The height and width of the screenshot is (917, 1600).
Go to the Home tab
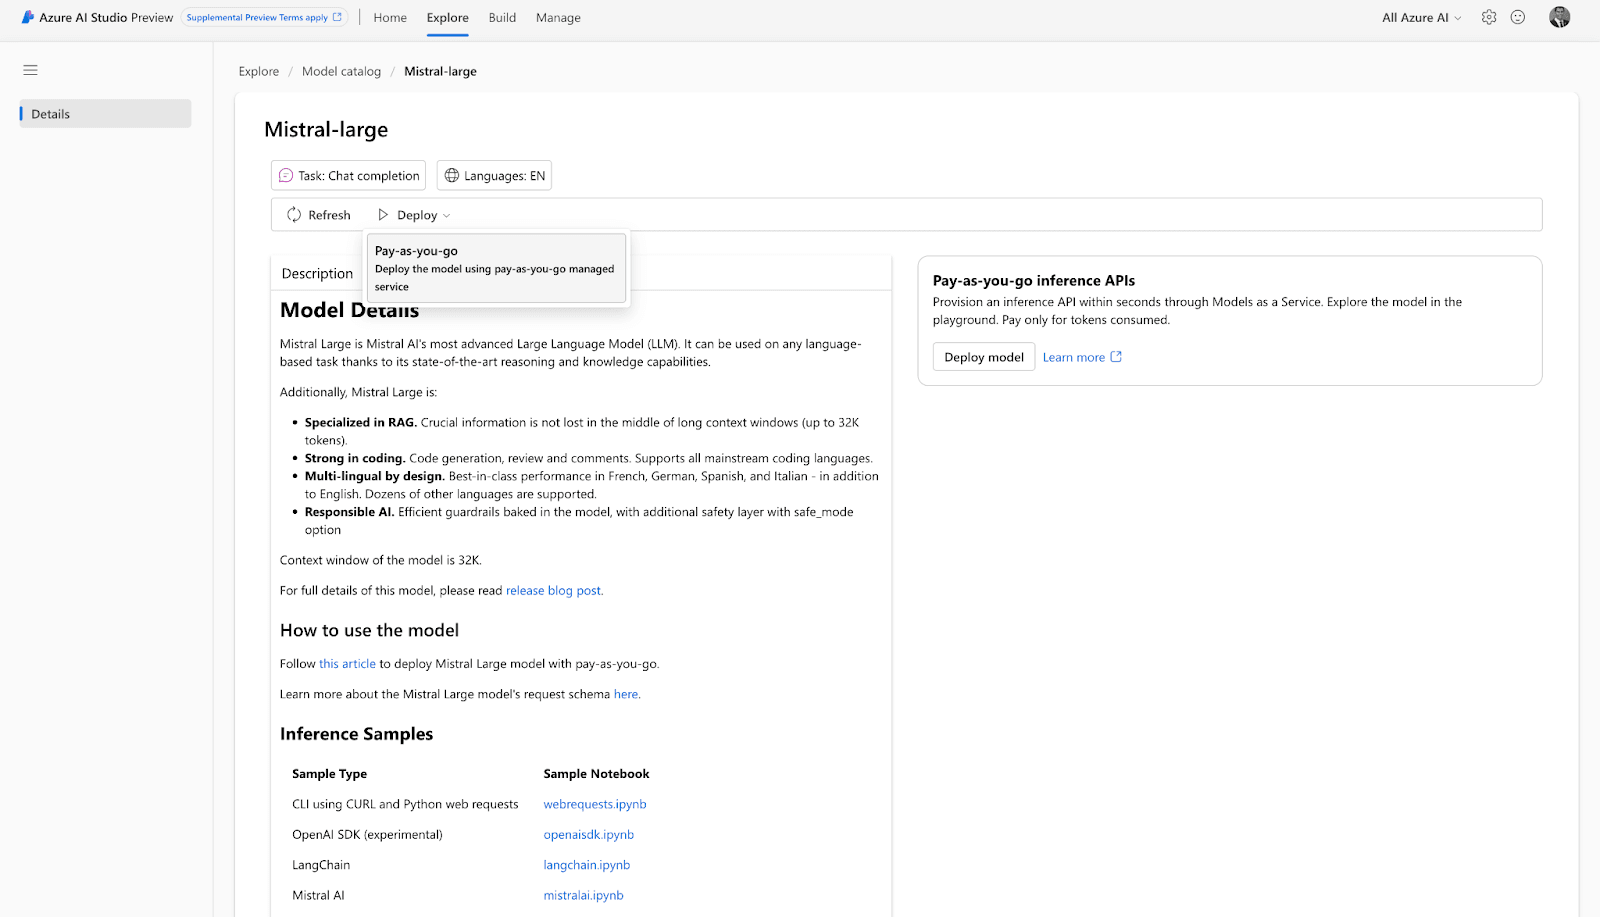(390, 17)
